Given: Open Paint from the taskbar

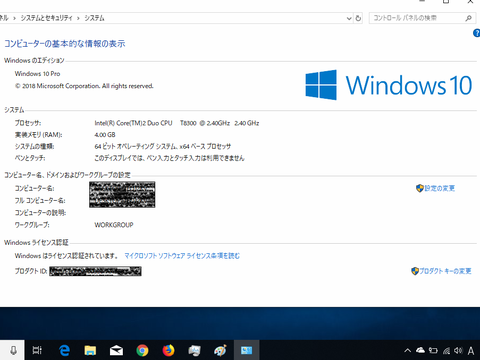Looking at the screenshot, I should (220, 350).
